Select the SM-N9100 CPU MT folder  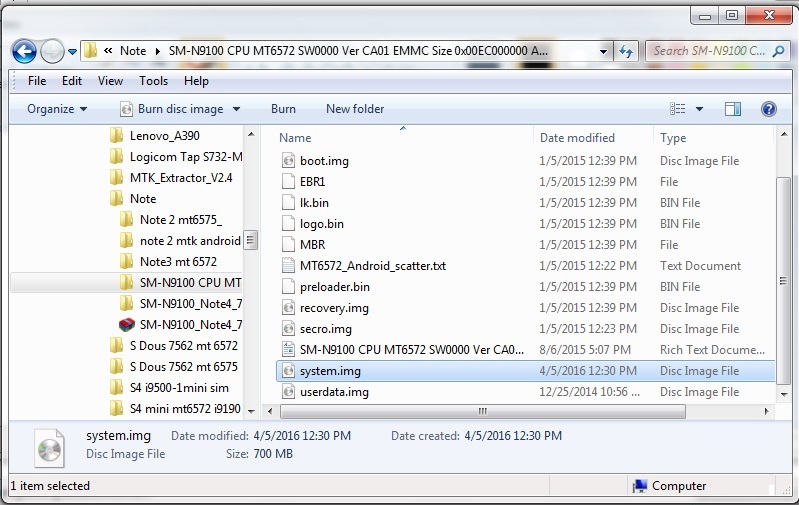pos(191,282)
